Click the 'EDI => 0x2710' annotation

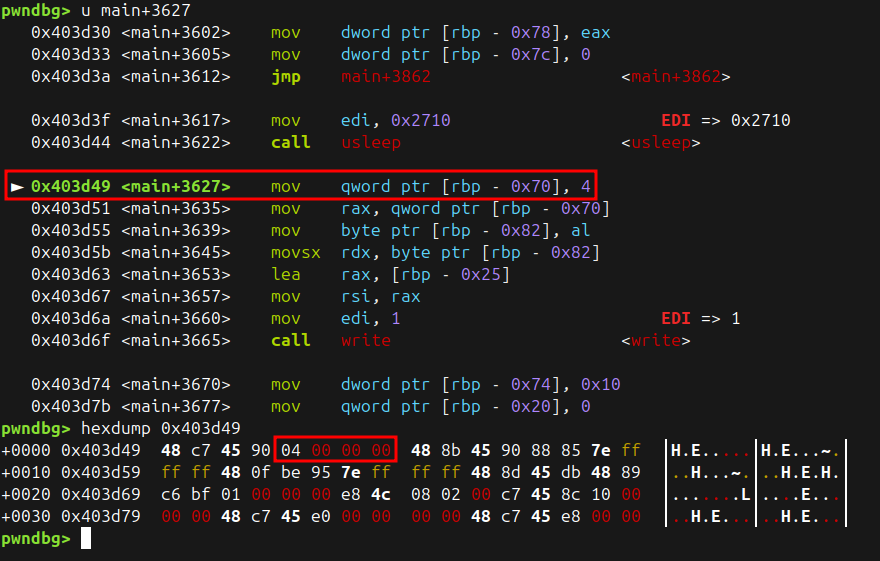725,120
